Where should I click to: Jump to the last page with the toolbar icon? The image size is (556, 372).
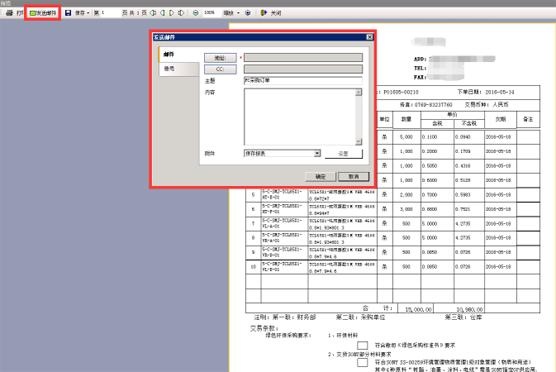(181, 13)
